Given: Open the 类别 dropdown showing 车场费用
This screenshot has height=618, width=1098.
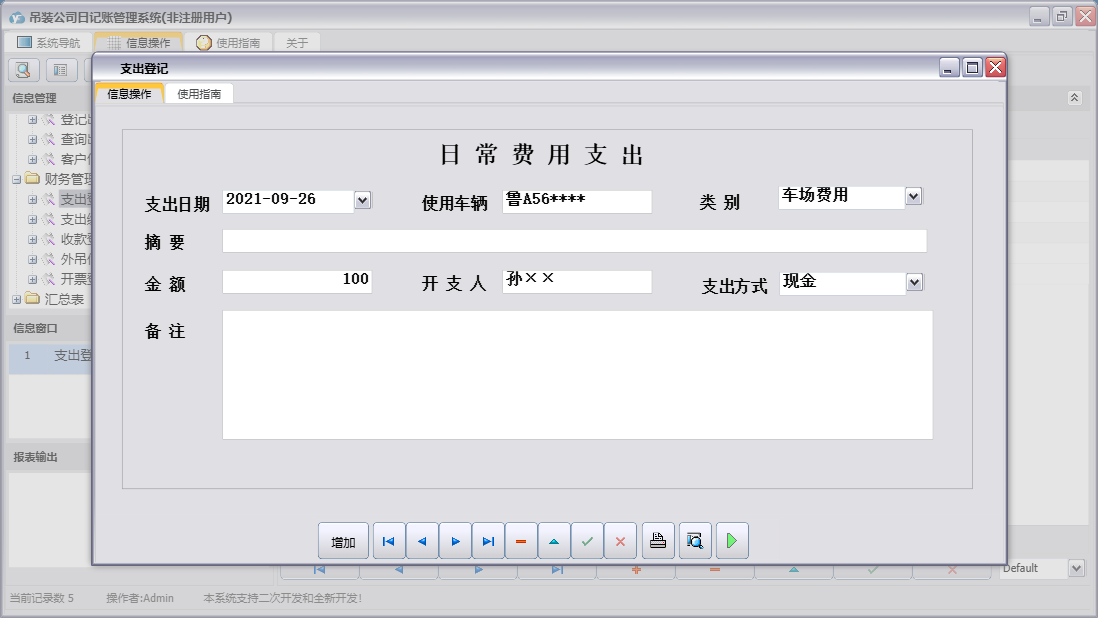Looking at the screenshot, I should tap(913, 196).
